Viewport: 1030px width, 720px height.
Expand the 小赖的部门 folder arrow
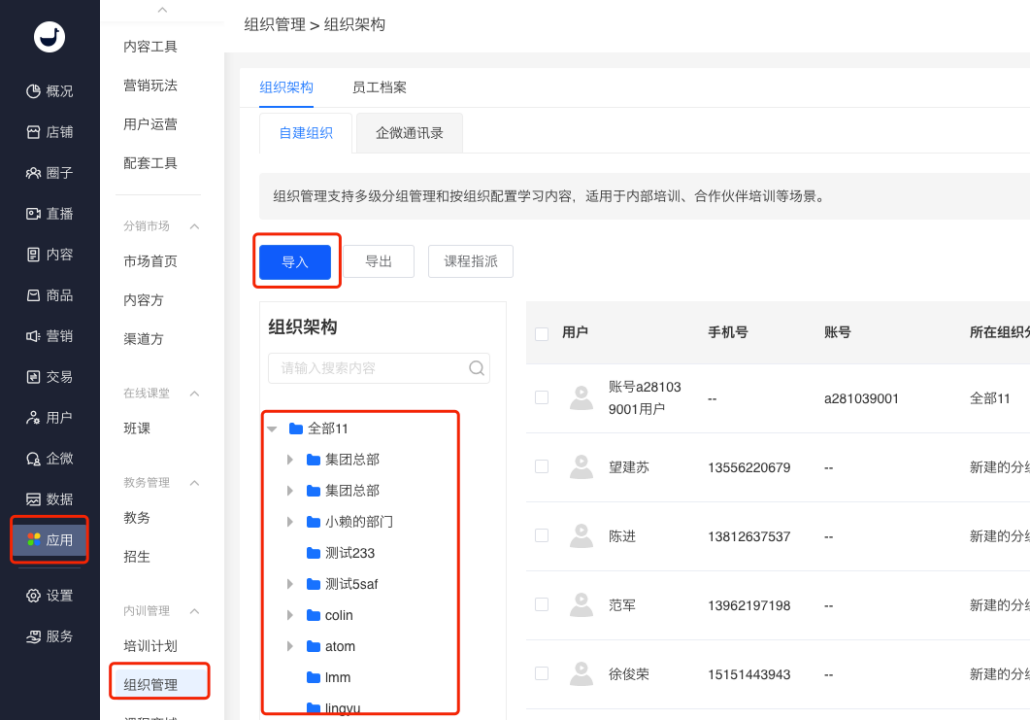tap(290, 522)
